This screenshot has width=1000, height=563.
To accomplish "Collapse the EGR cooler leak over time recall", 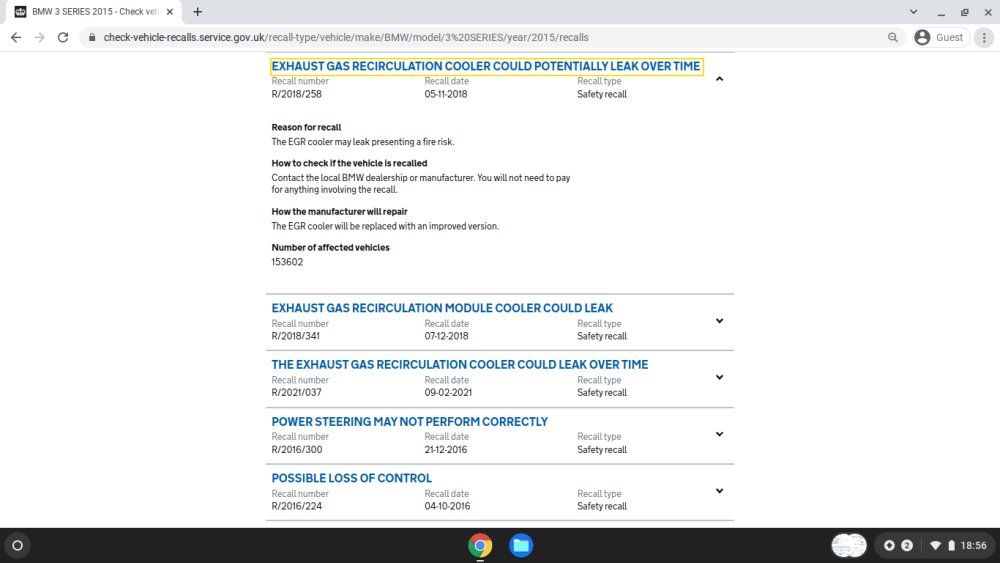I will pos(719,79).
